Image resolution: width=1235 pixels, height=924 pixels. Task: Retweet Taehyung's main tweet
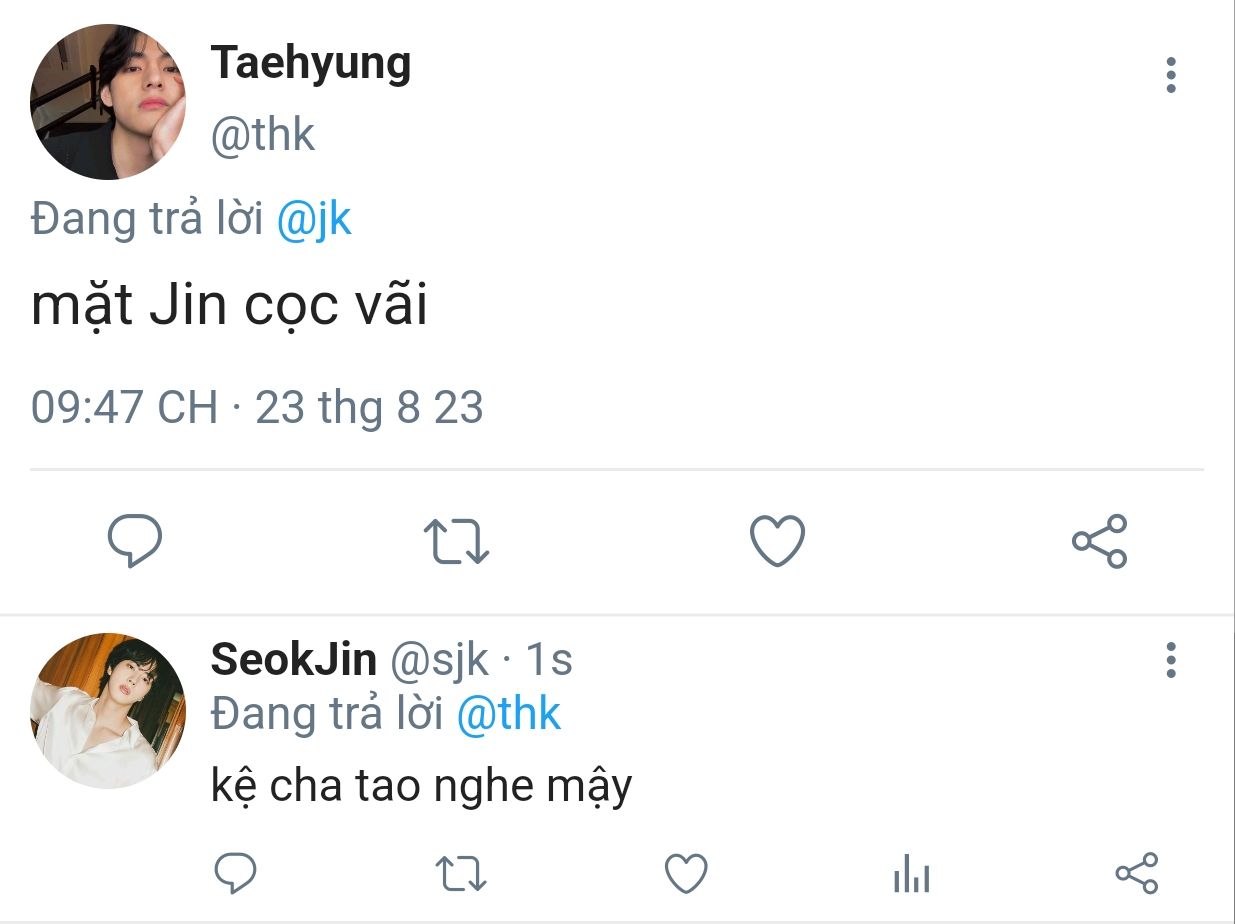coord(457,541)
